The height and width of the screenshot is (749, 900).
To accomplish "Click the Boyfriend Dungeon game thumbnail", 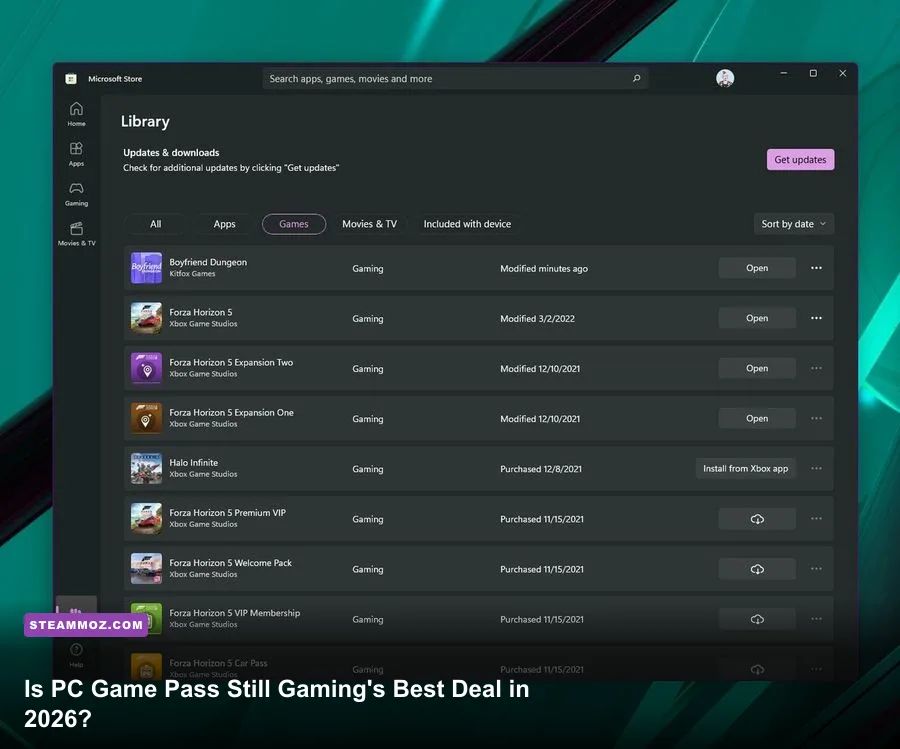I will [x=146, y=268].
